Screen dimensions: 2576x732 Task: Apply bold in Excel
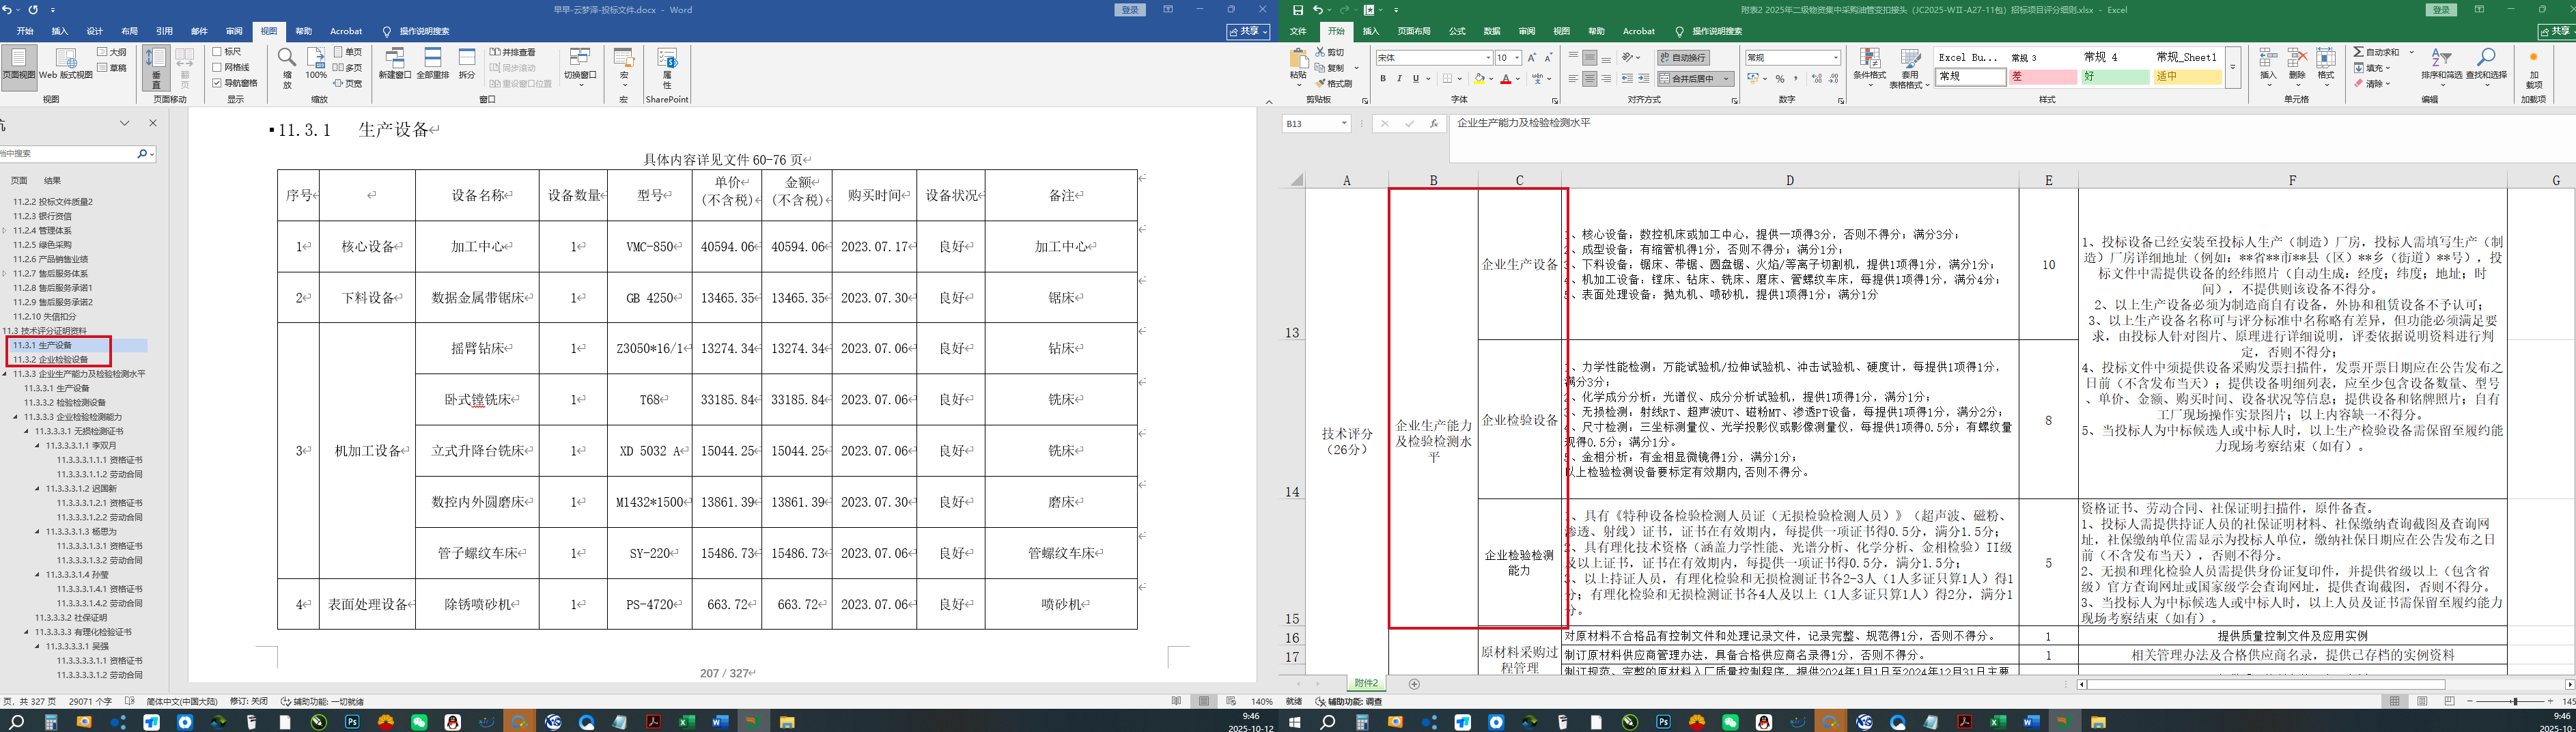pos(1383,79)
